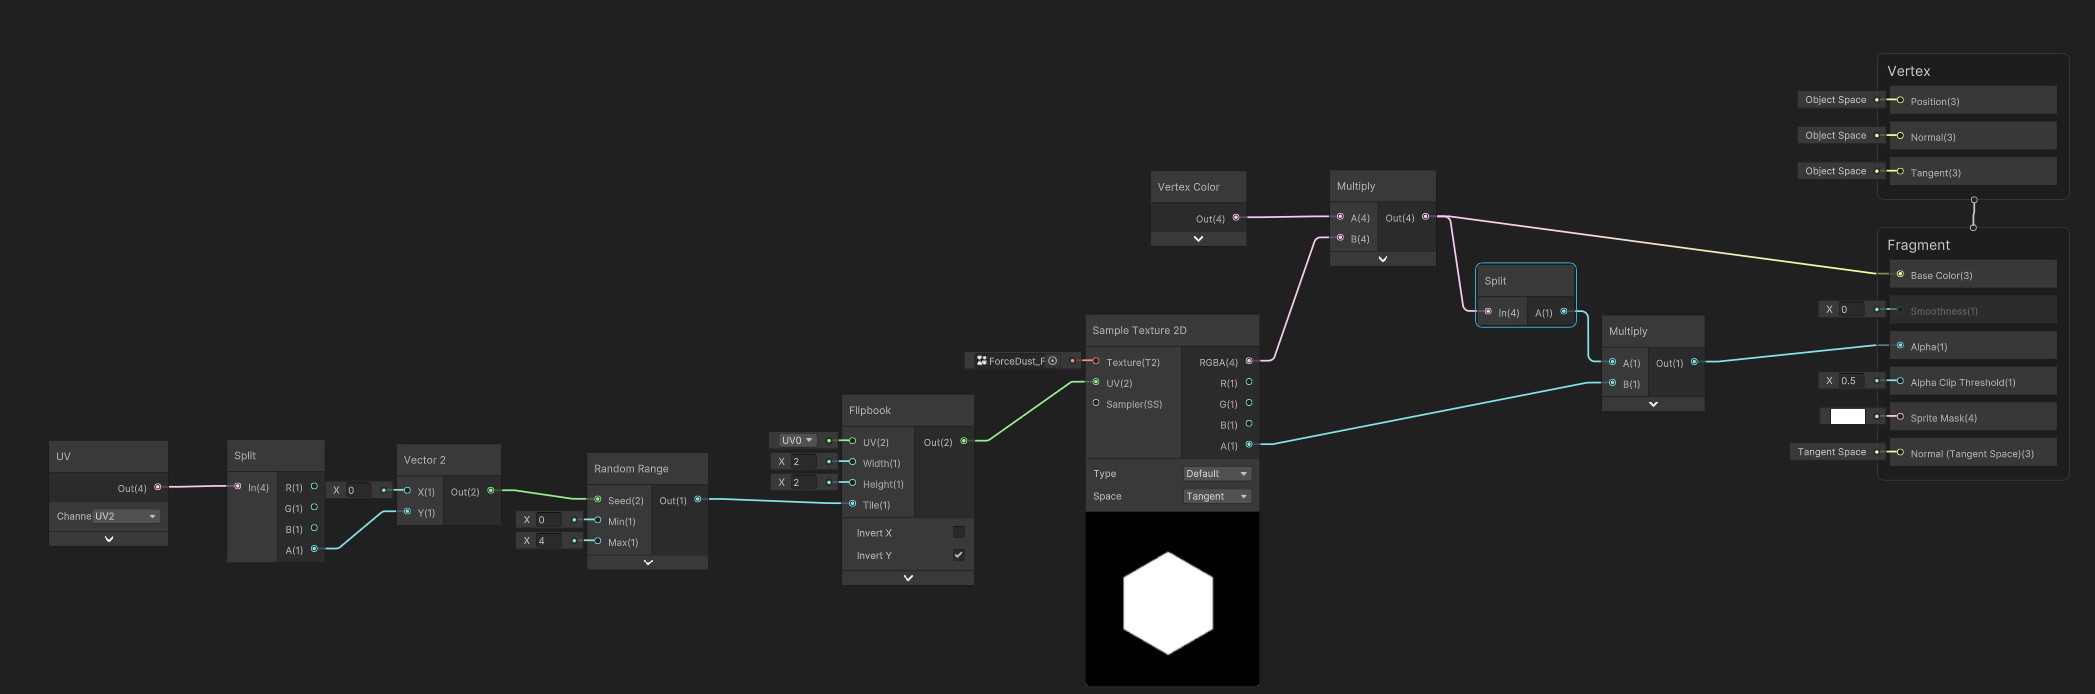Click the Sample Texture 2D R(1) output port
Image resolution: width=2095 pixels, height=694 pixels.
[1249, 382]
